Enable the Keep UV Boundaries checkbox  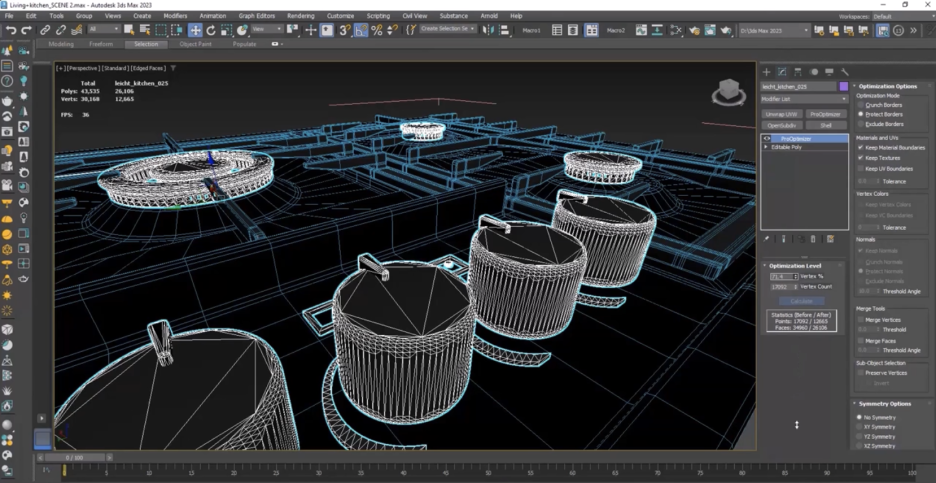click(860, 168)
